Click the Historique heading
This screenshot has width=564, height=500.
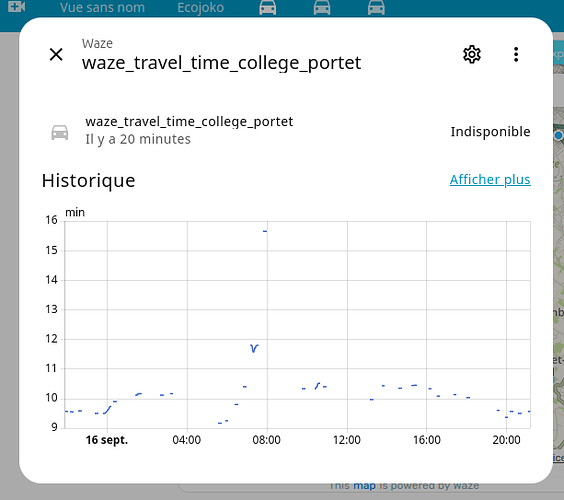click(x=88, y=181)
